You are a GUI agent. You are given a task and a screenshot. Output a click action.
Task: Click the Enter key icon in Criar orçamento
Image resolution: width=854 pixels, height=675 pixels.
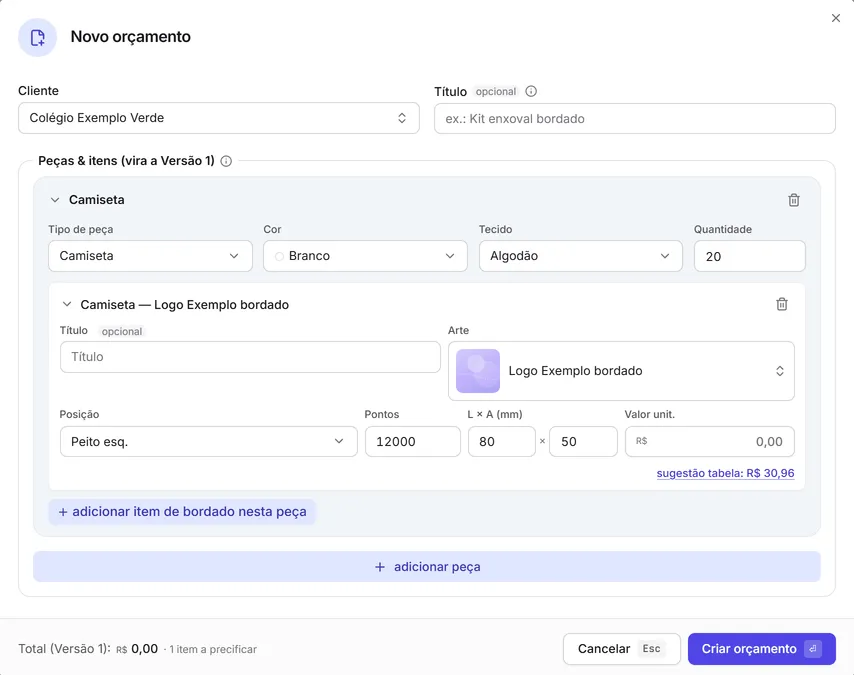click(x=813, y=649)
